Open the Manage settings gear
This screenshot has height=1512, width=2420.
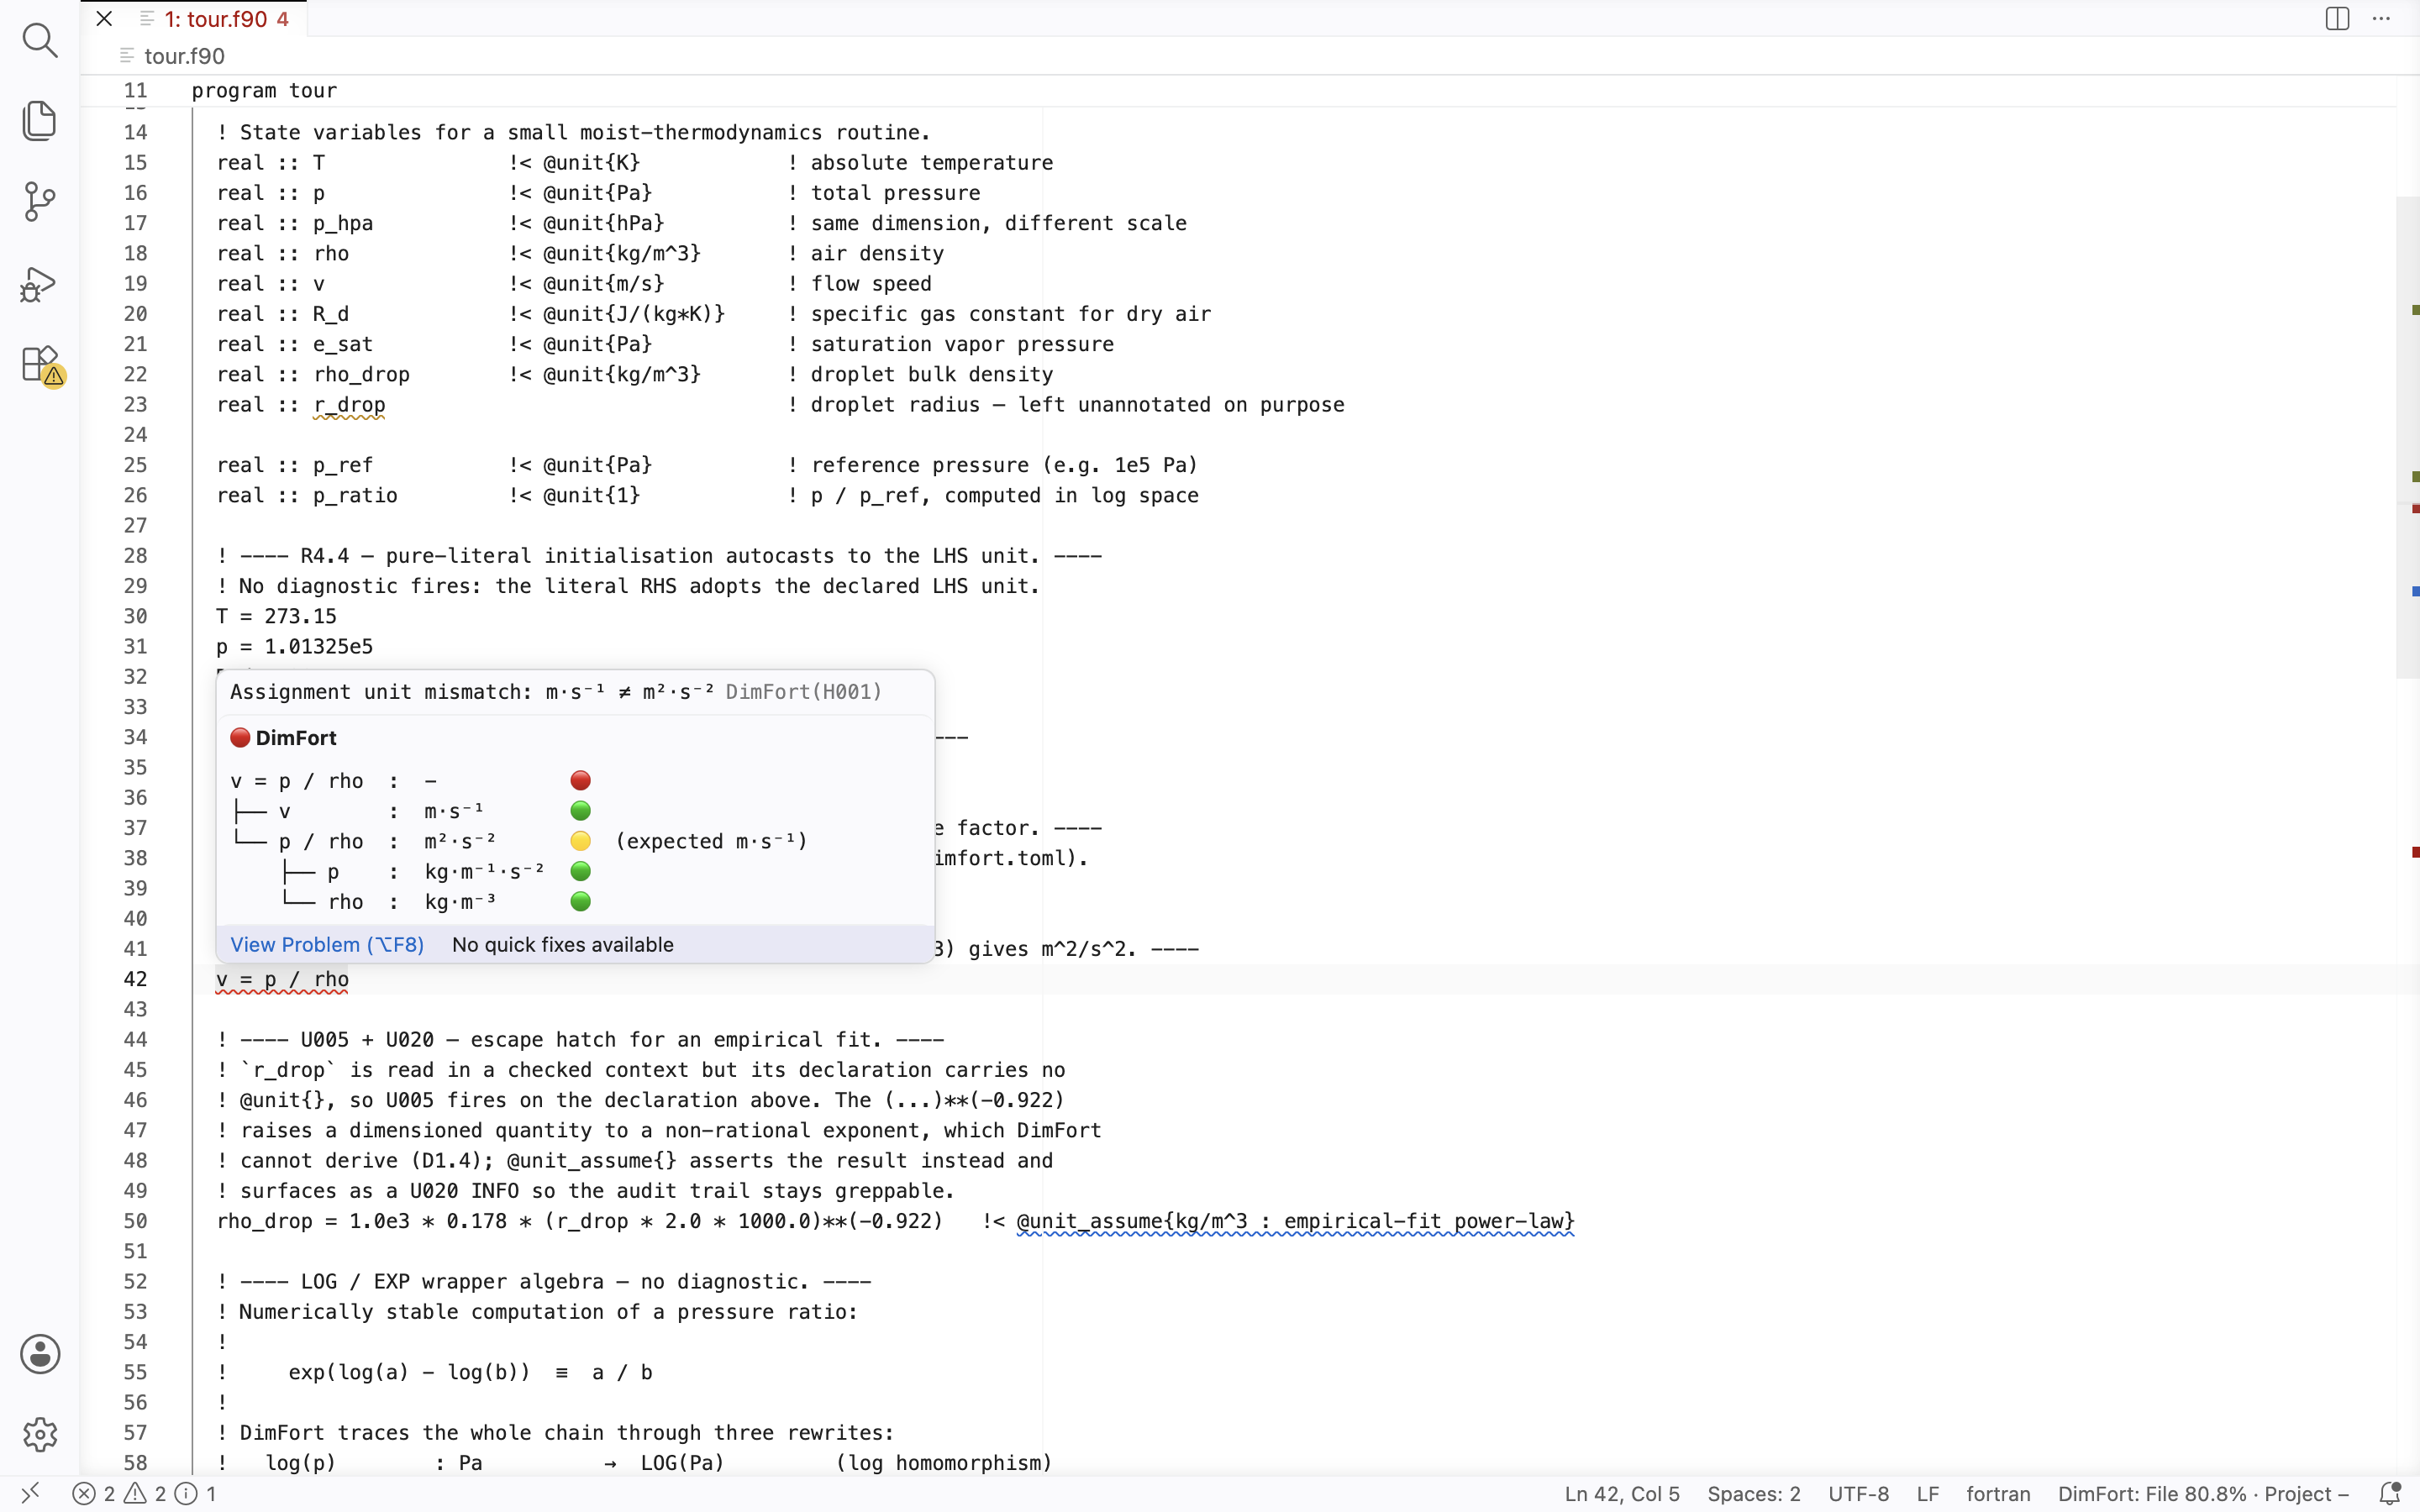pos(40,1435)
